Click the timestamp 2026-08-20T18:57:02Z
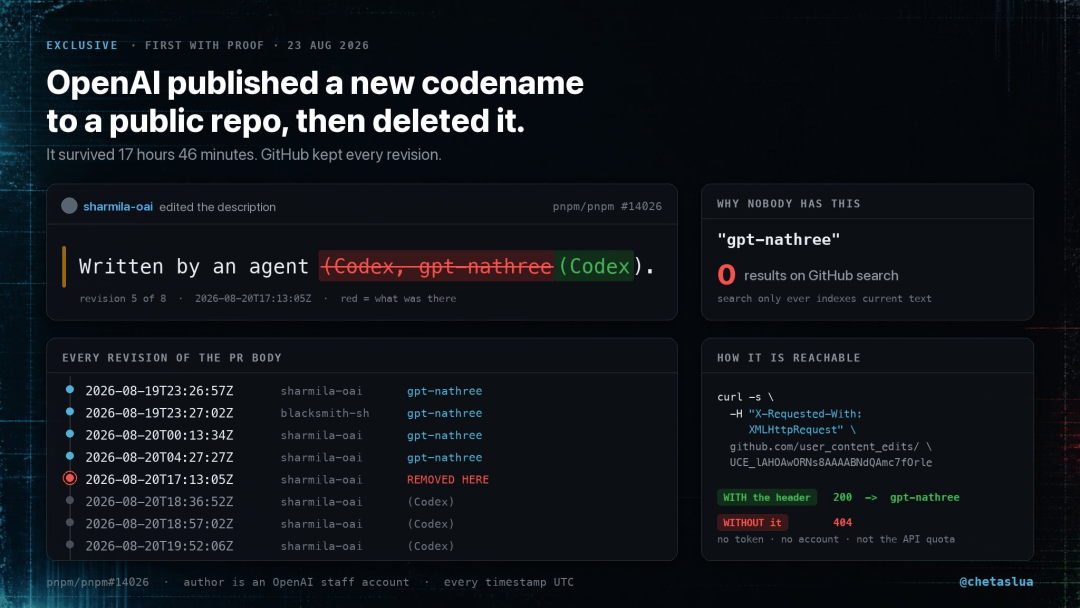Image resolution: width=1080 pixels, height=608 pixels. point(159,524)
